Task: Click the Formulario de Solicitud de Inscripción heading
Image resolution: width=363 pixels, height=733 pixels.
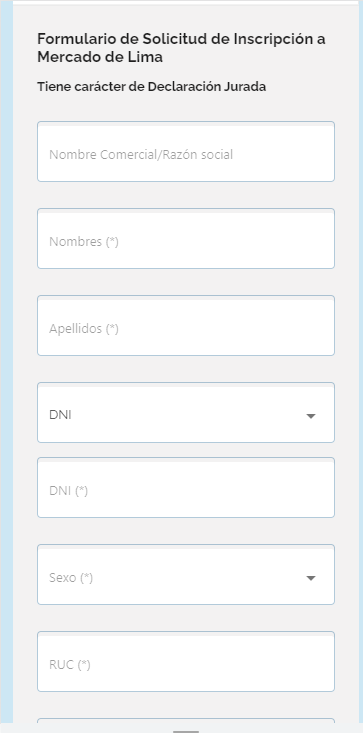Action: (181, 48)
